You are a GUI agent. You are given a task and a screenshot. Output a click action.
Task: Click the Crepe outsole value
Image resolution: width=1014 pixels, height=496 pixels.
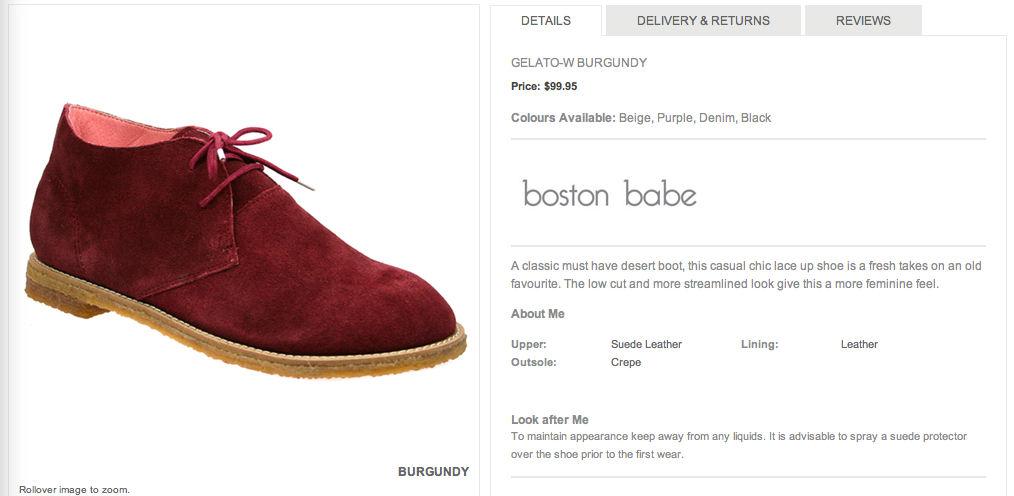click(x=626, y=362)
